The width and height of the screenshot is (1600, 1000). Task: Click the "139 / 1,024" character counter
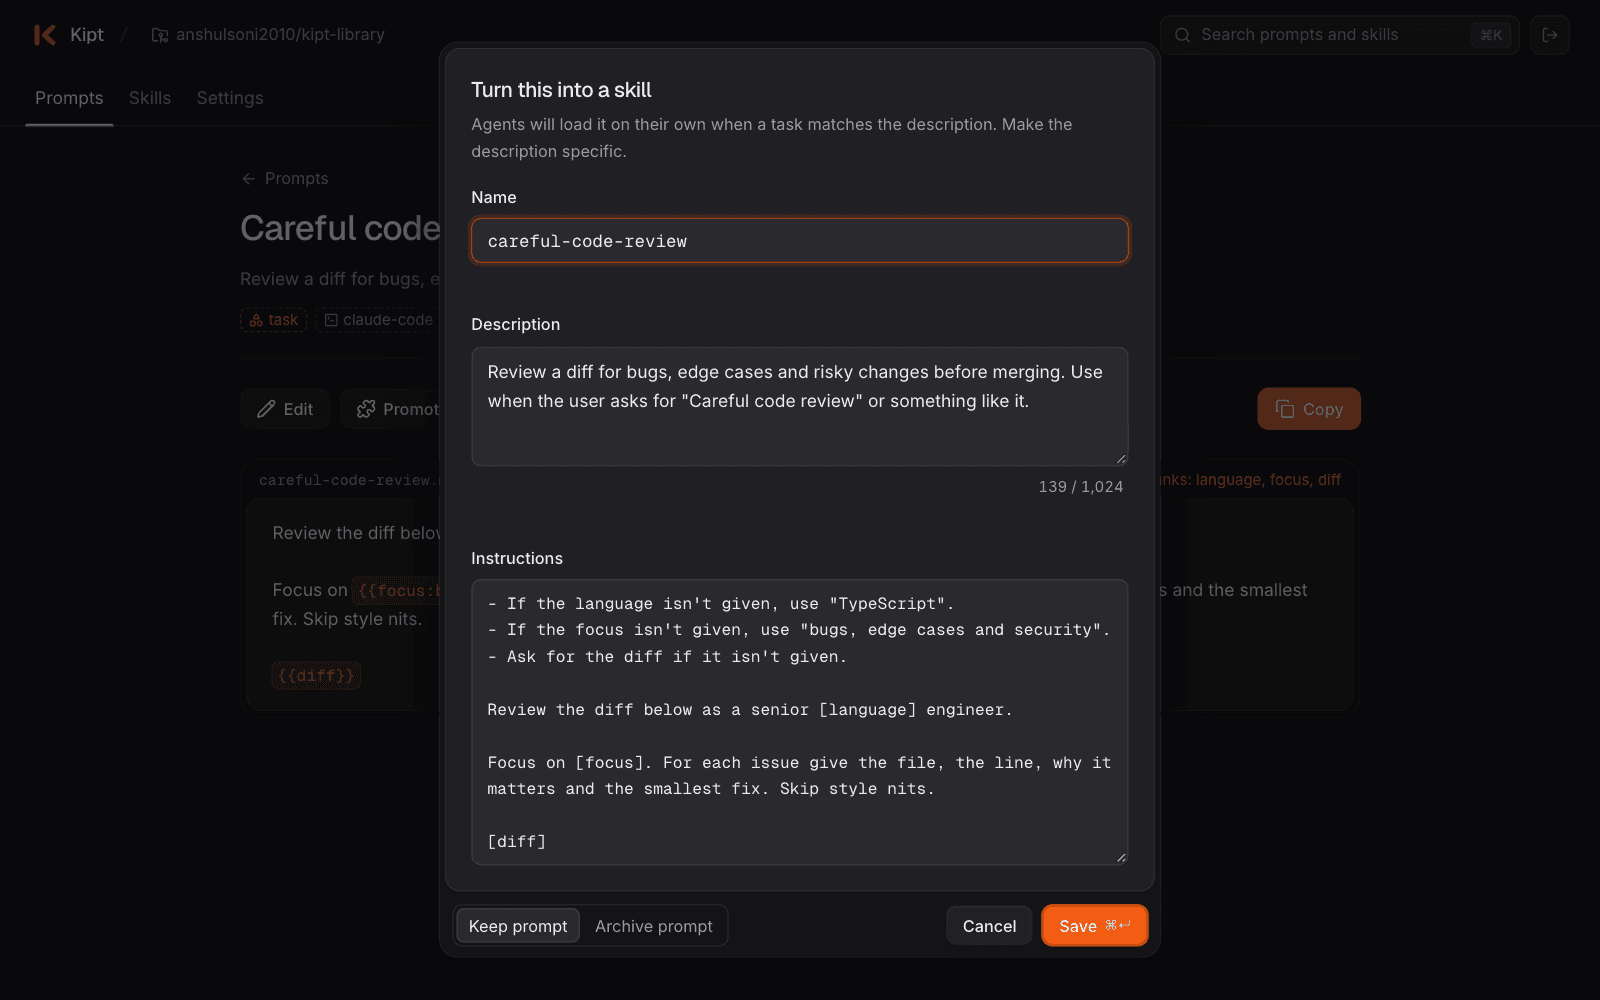[1081, 487]
